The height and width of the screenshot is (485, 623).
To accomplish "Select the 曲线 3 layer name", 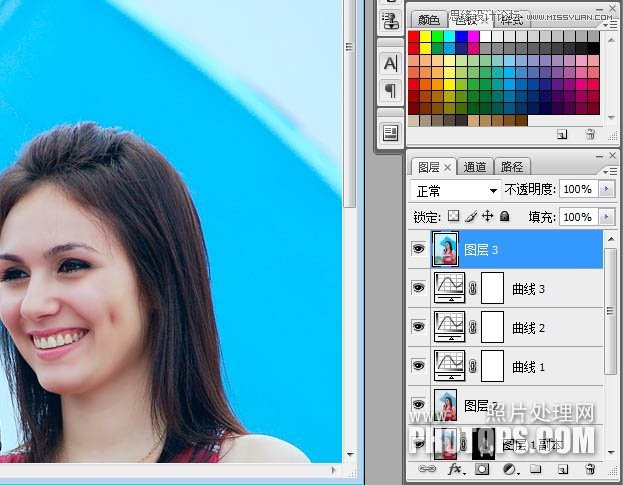I will [x=528, y=289].
